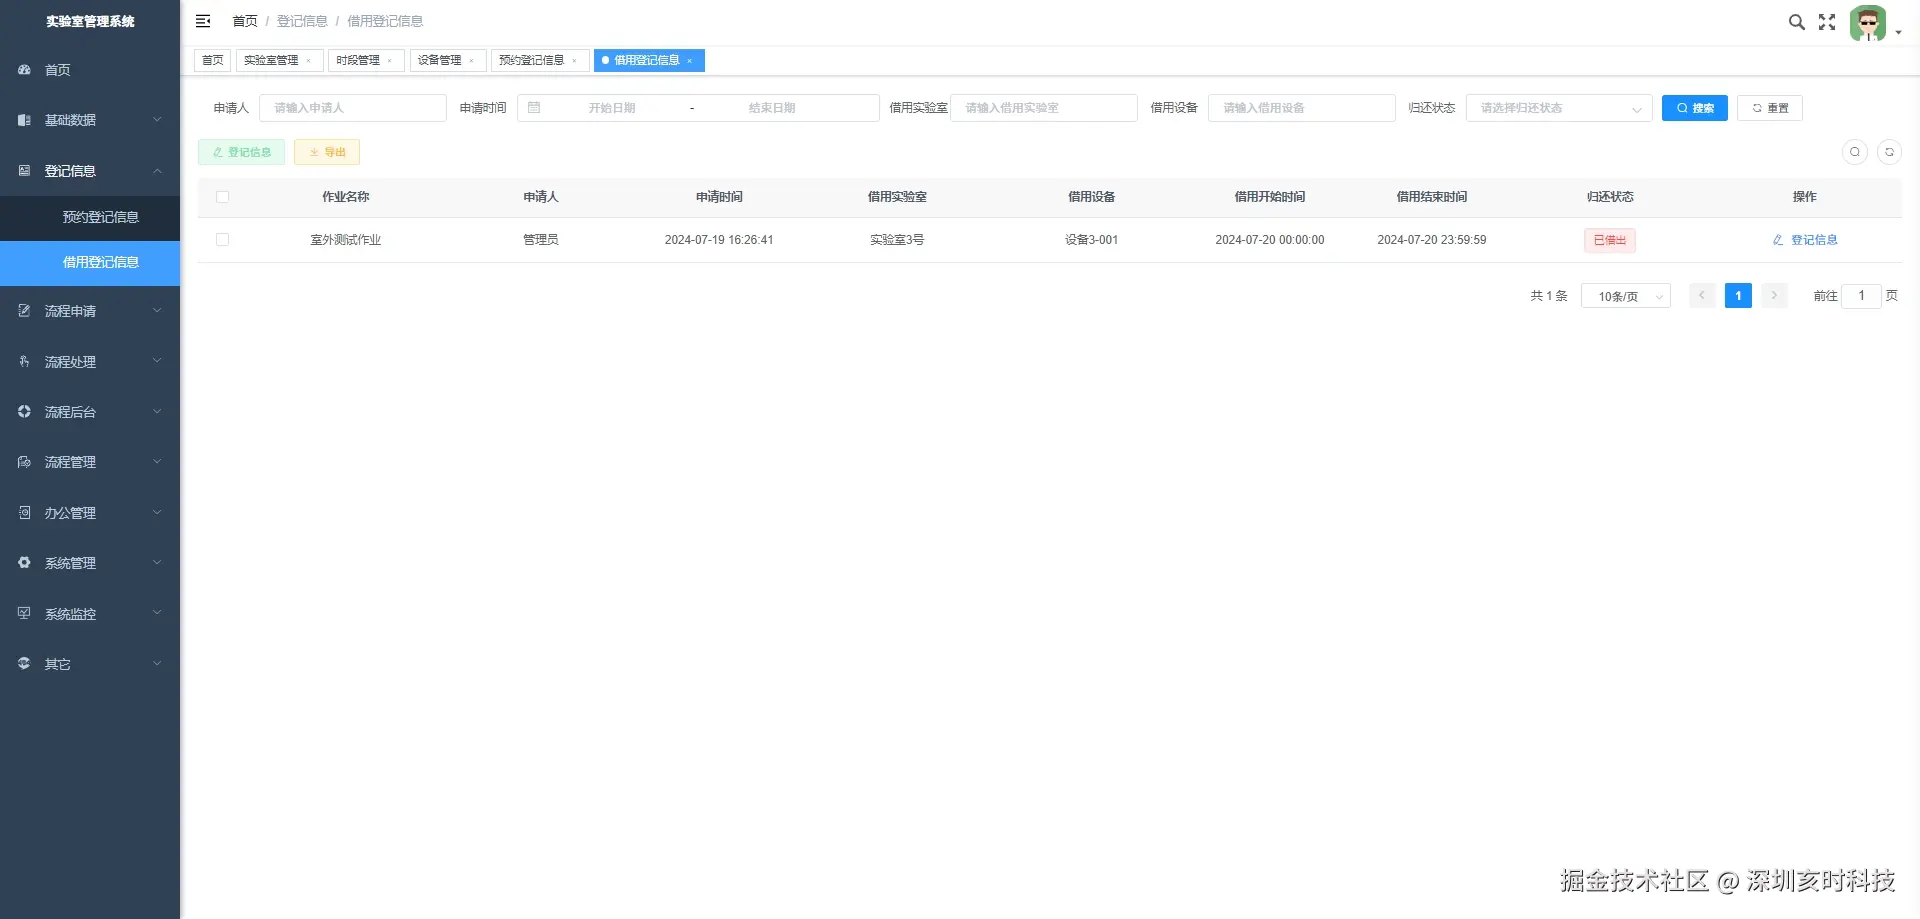The width and height of the screenshot is (1920, 919).
Task: Expand the 流程申请 menu
Action: pos(90,311)
